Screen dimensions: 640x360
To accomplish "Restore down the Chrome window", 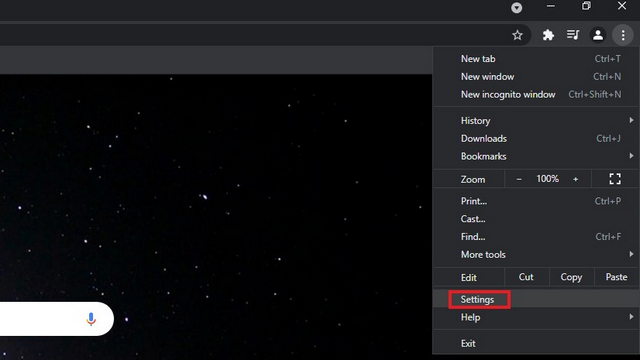I will click(x=586, y=6).
